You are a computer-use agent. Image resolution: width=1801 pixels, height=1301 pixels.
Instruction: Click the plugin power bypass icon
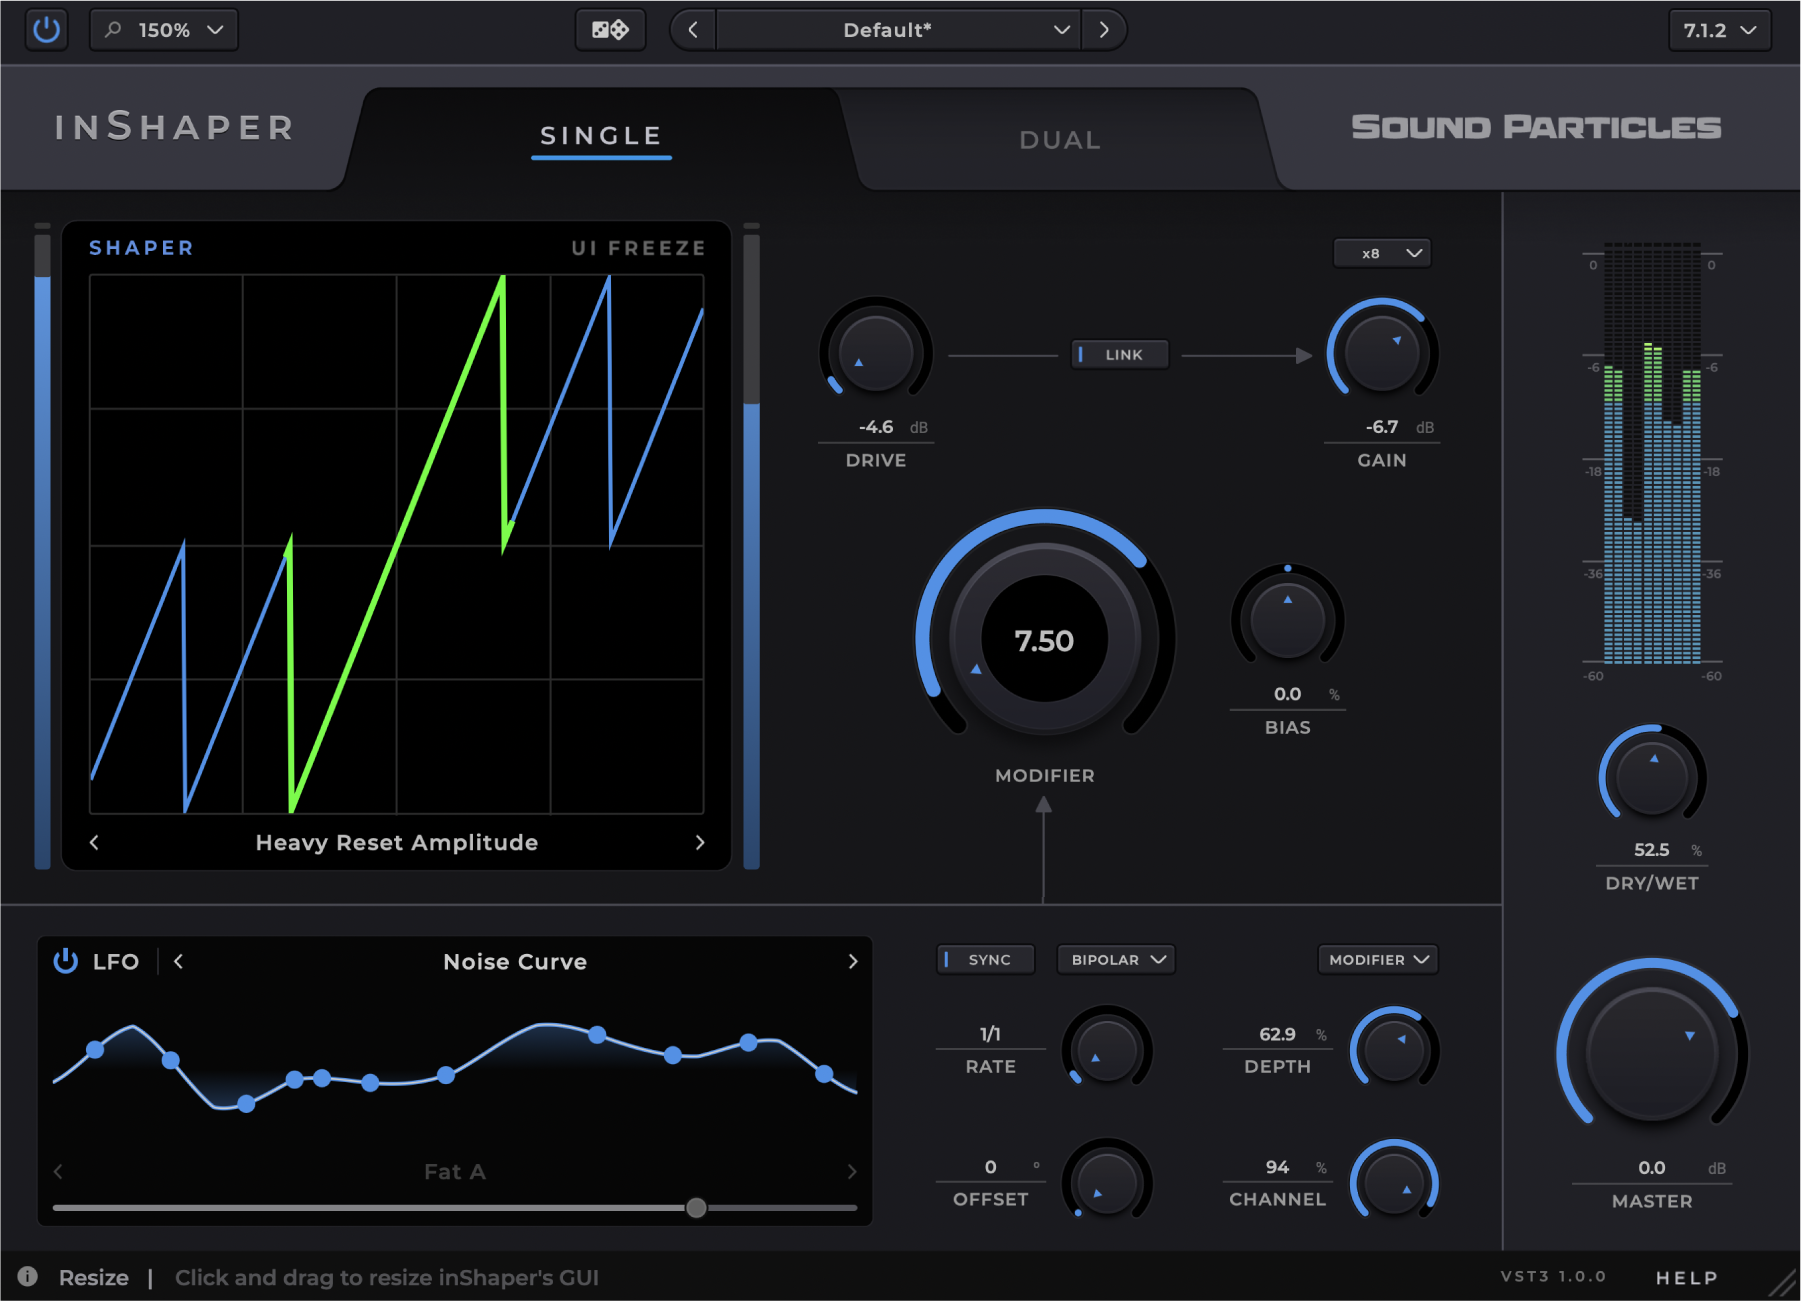46,30
